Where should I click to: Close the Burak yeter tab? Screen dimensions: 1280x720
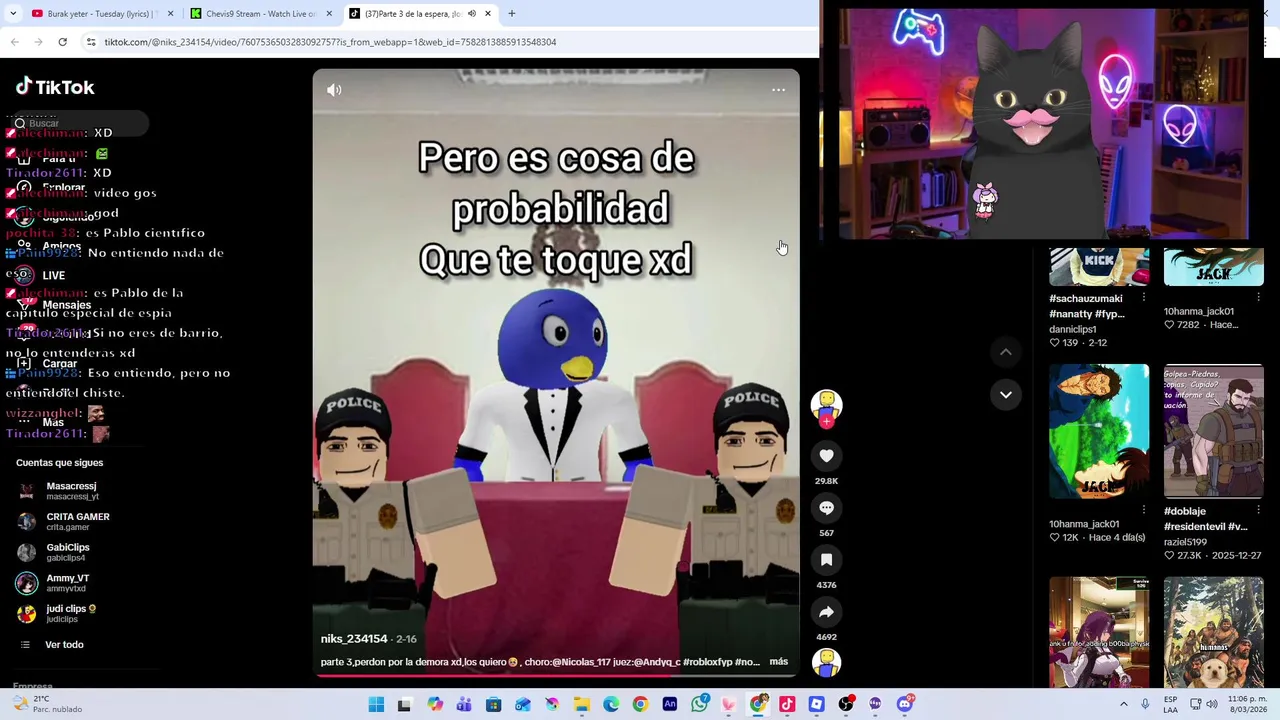pyautogui.click(x=170, y=14)
